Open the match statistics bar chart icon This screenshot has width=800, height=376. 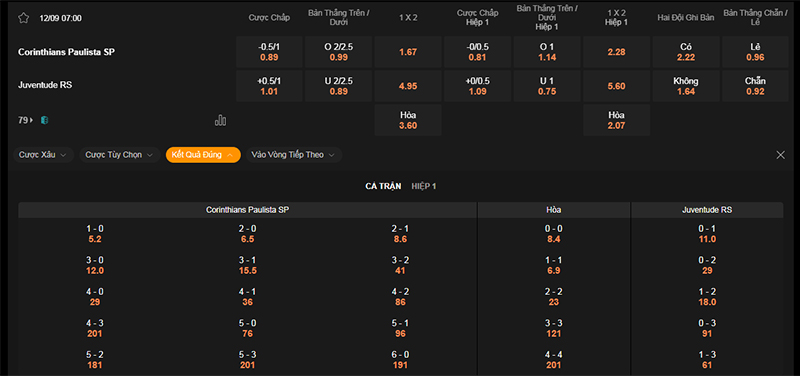click(220, 120)
